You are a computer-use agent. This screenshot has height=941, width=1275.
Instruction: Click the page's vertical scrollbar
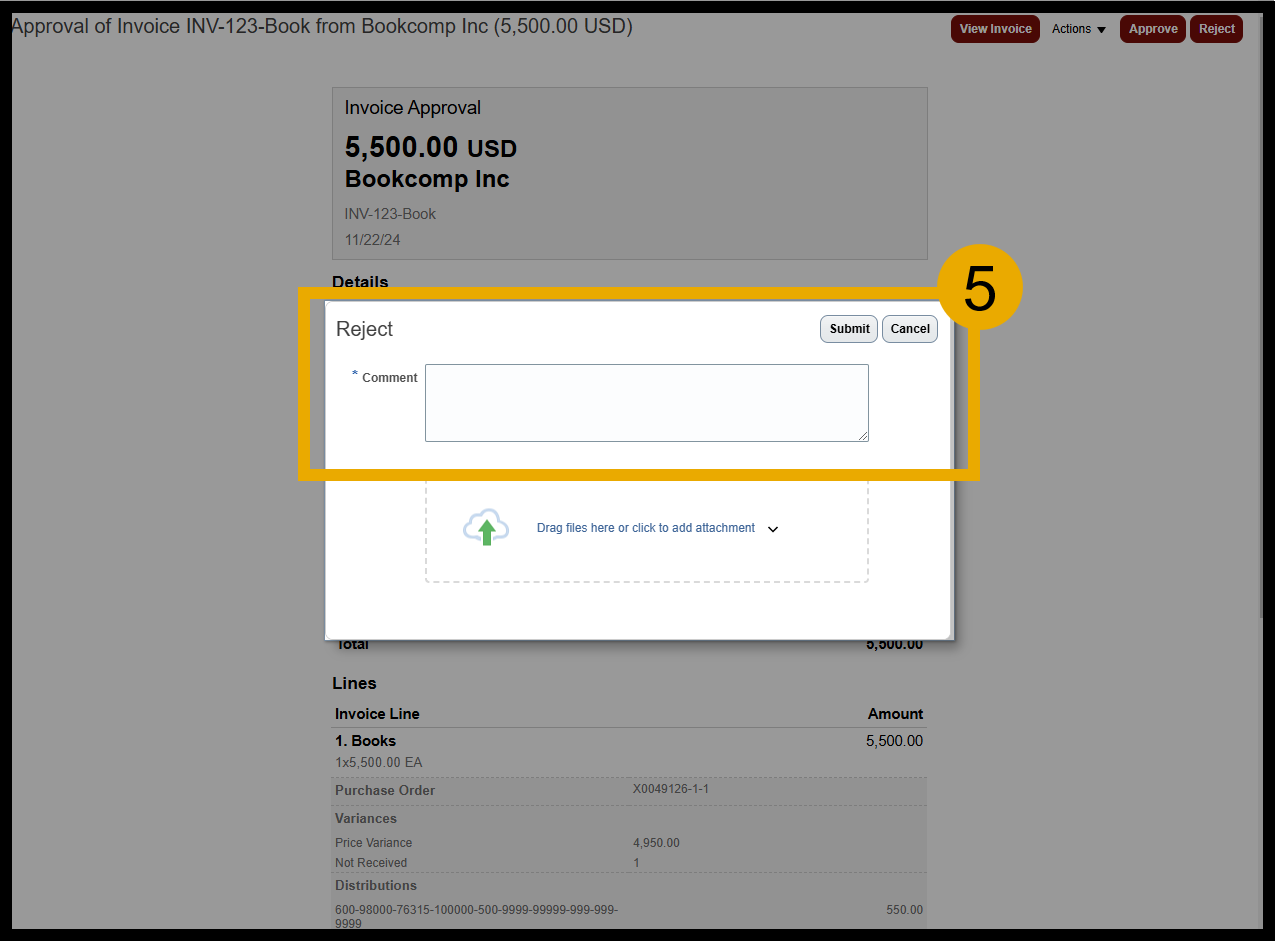[x=1266, y=300]
